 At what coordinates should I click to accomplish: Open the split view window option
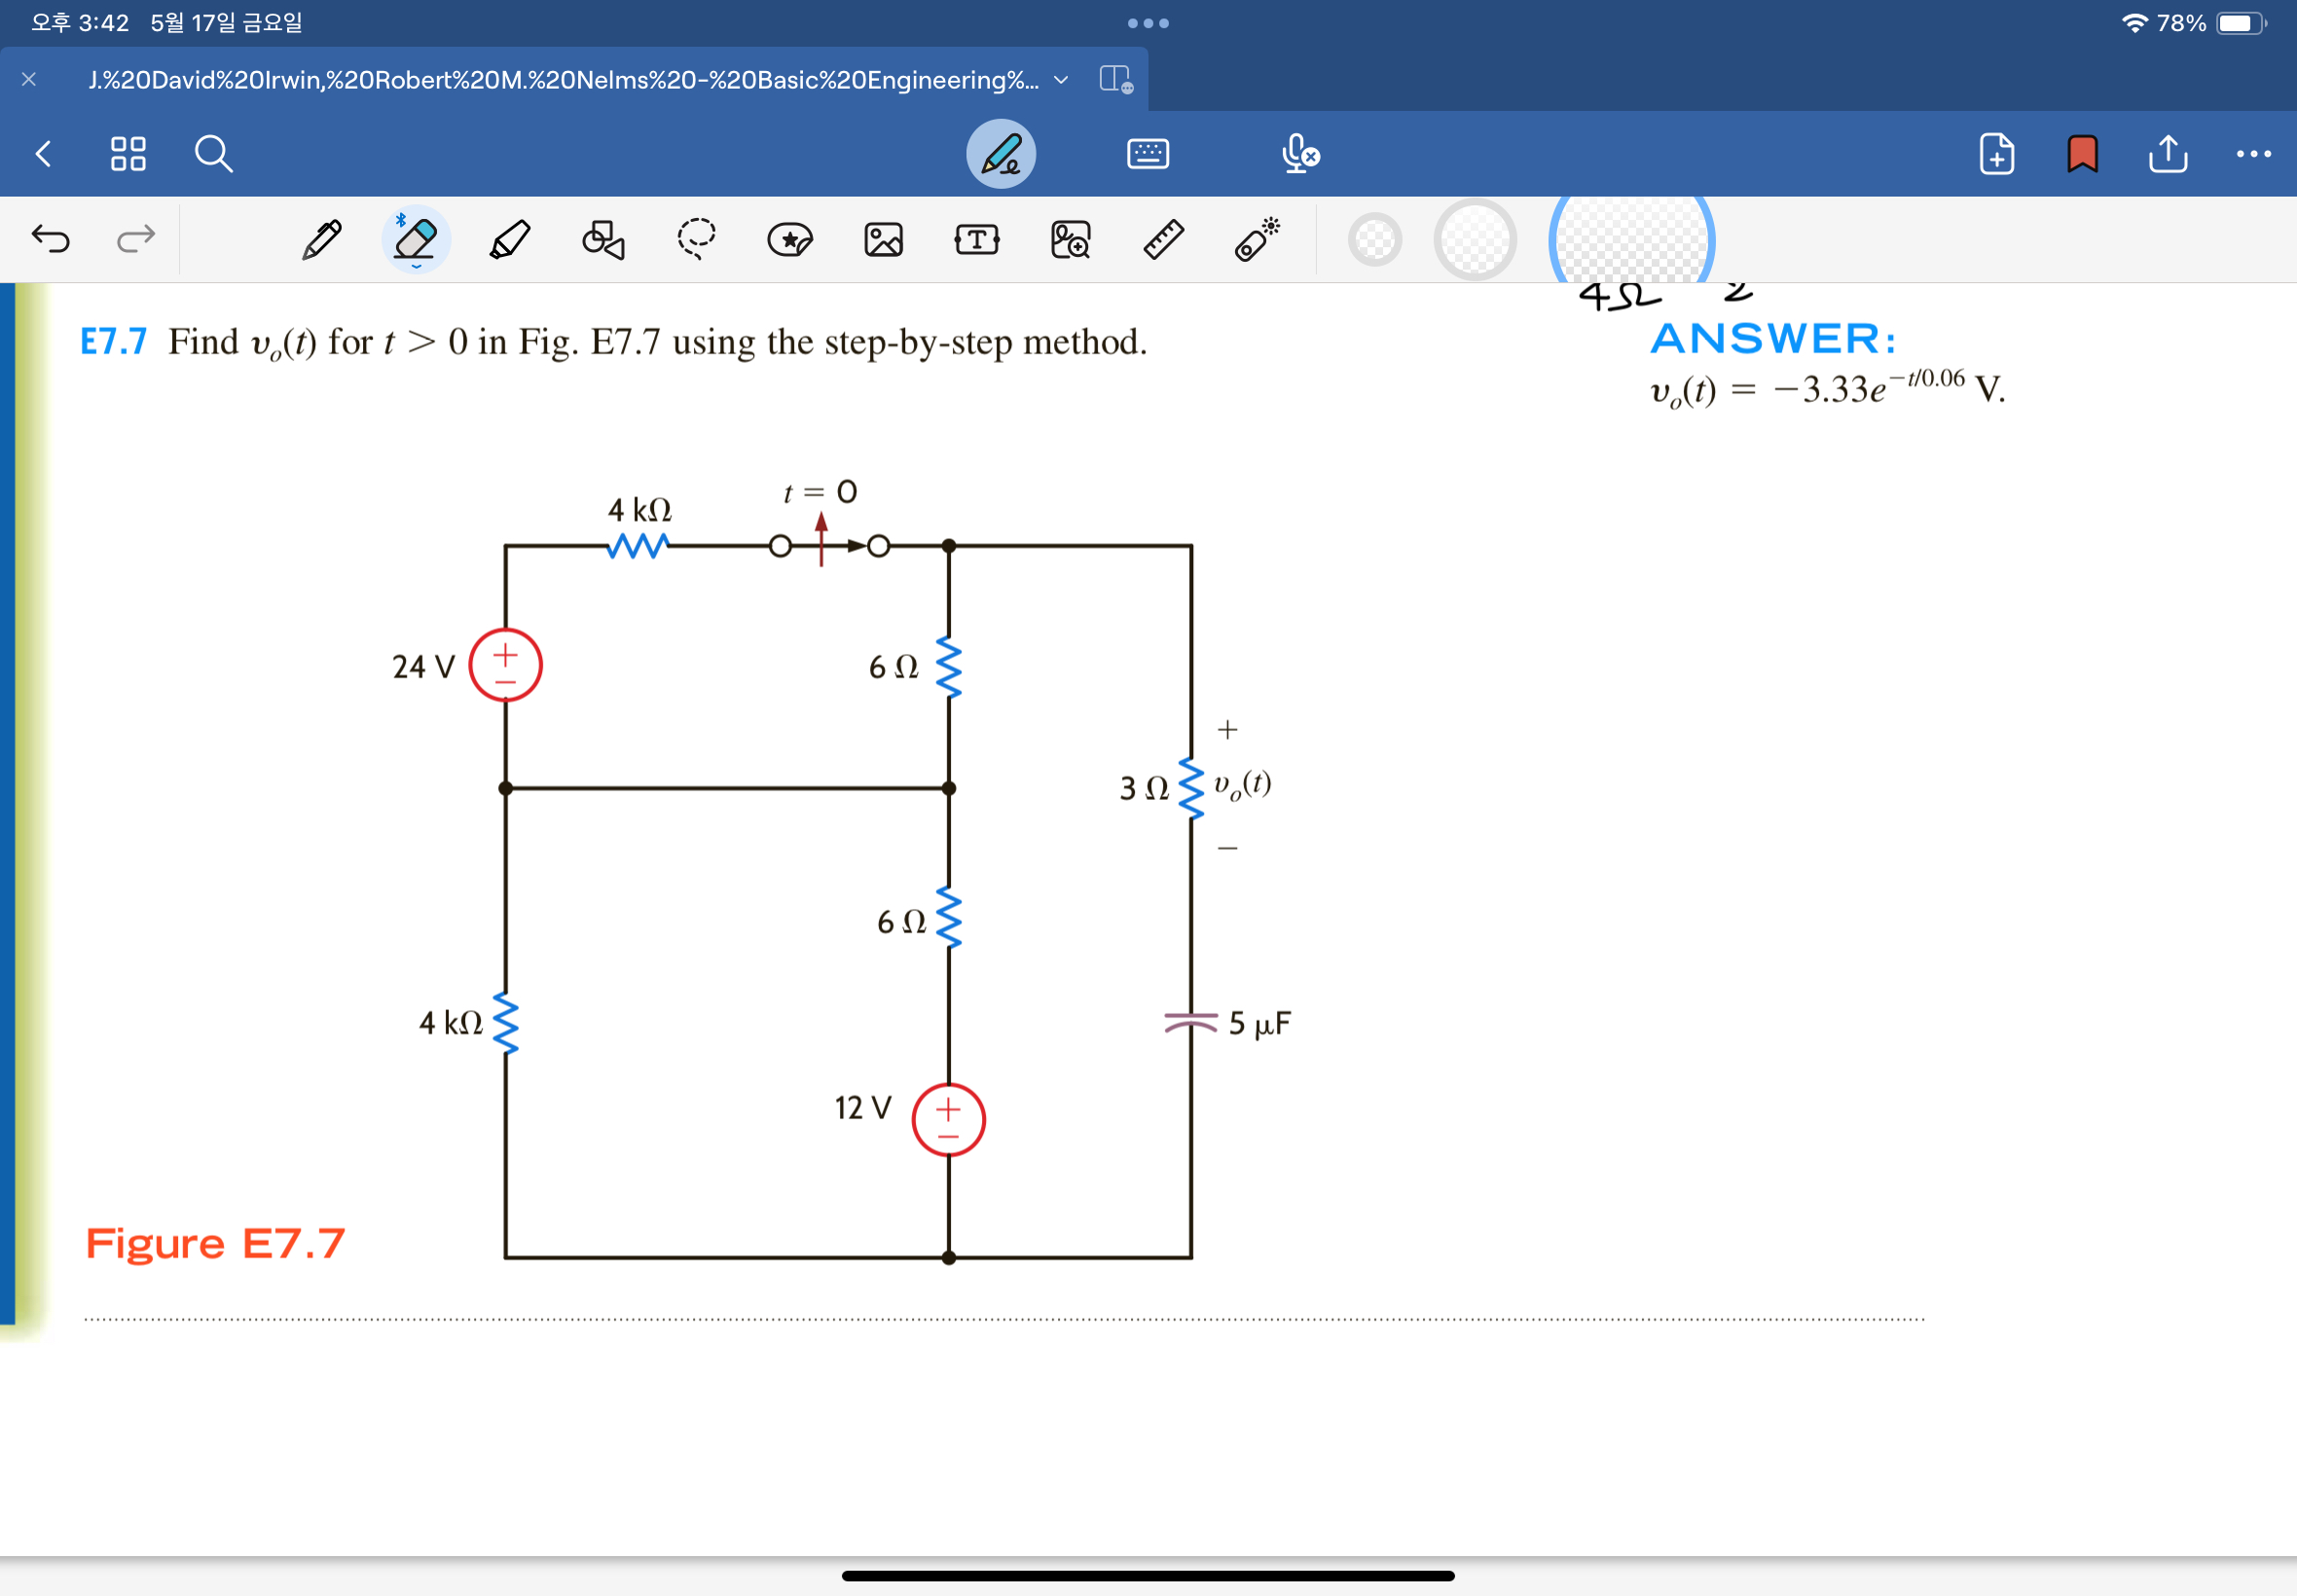[1115, 80]
